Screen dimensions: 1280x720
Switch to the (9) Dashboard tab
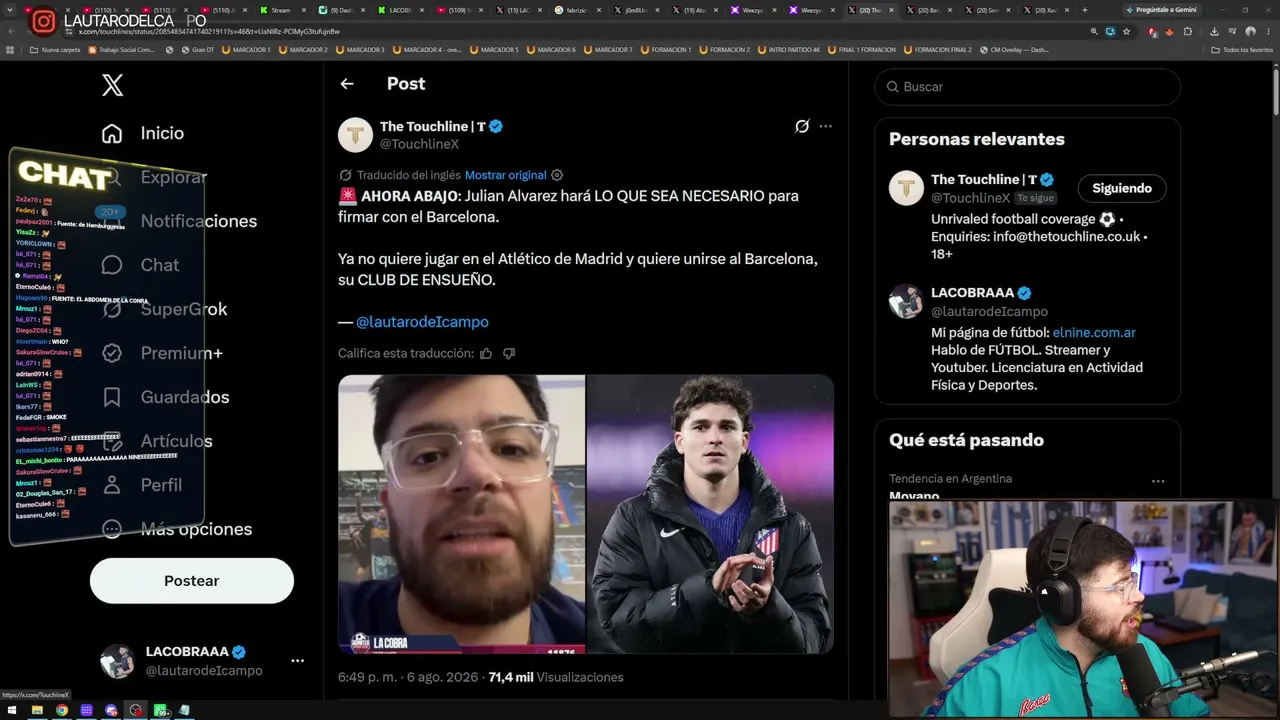[341, 10]
